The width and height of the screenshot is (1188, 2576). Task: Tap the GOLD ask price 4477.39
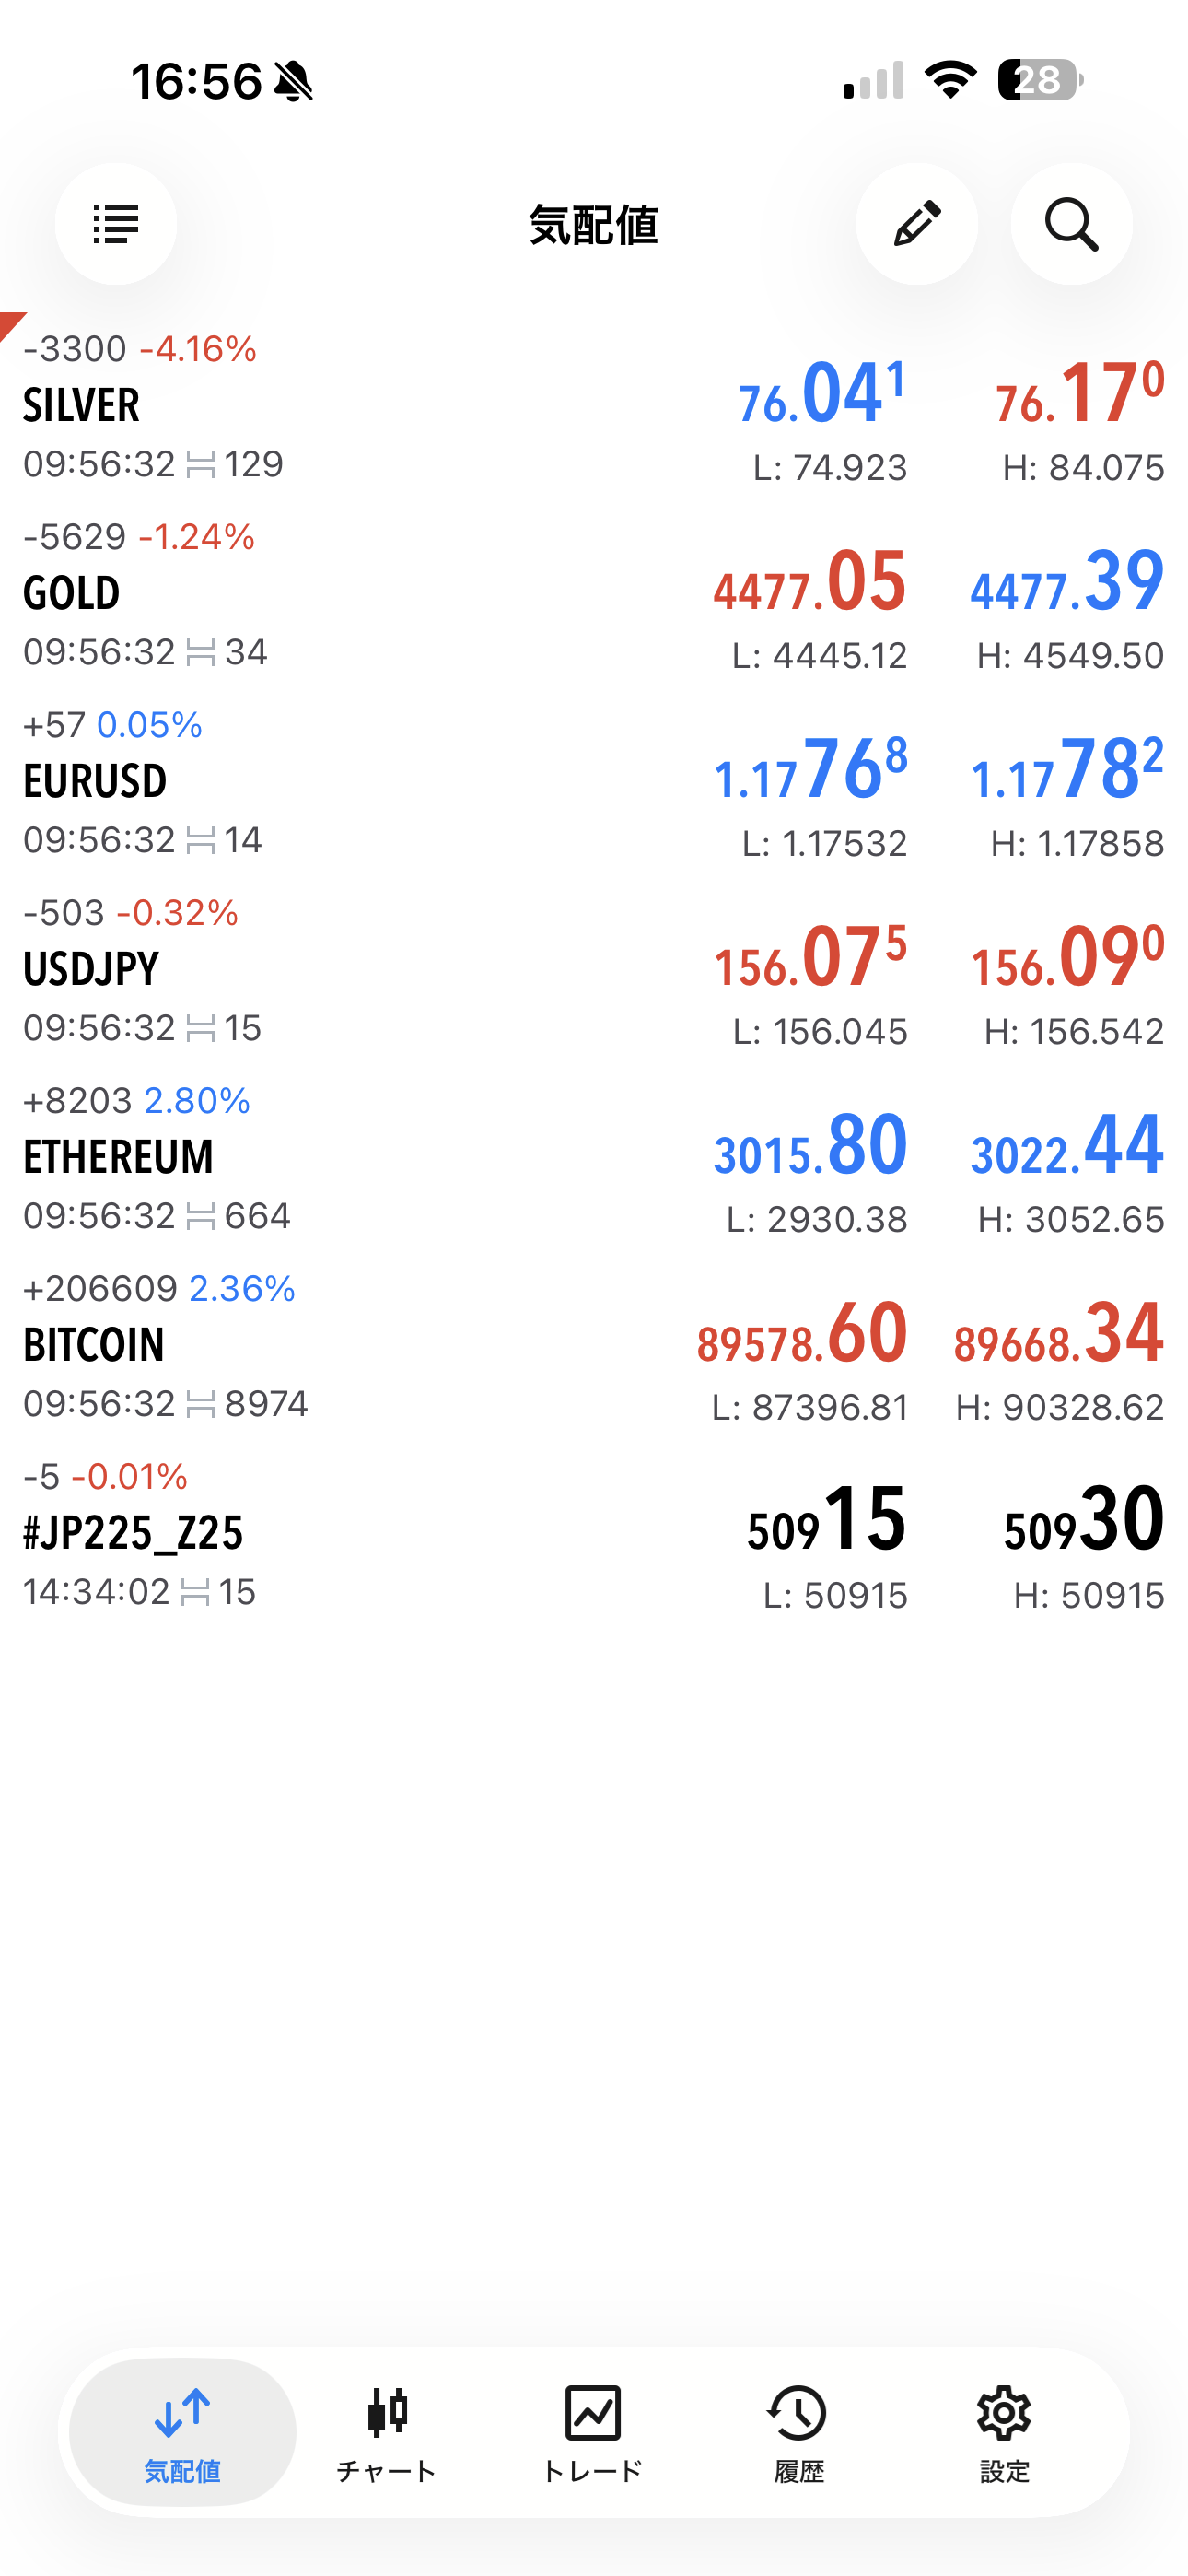[1067, 582]
